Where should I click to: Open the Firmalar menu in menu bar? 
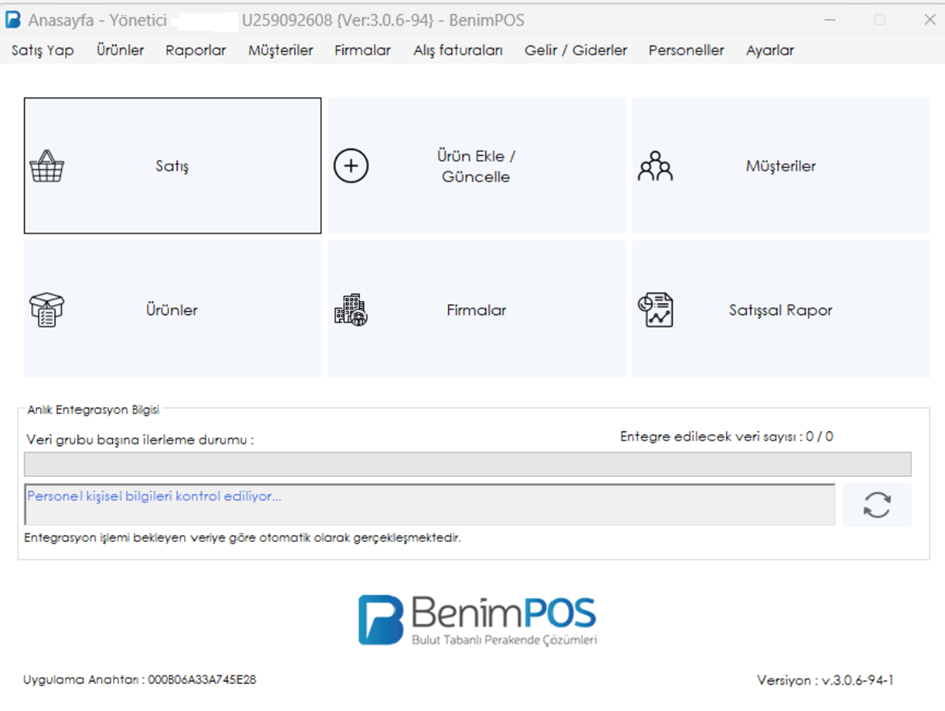[x=363, y=50]
